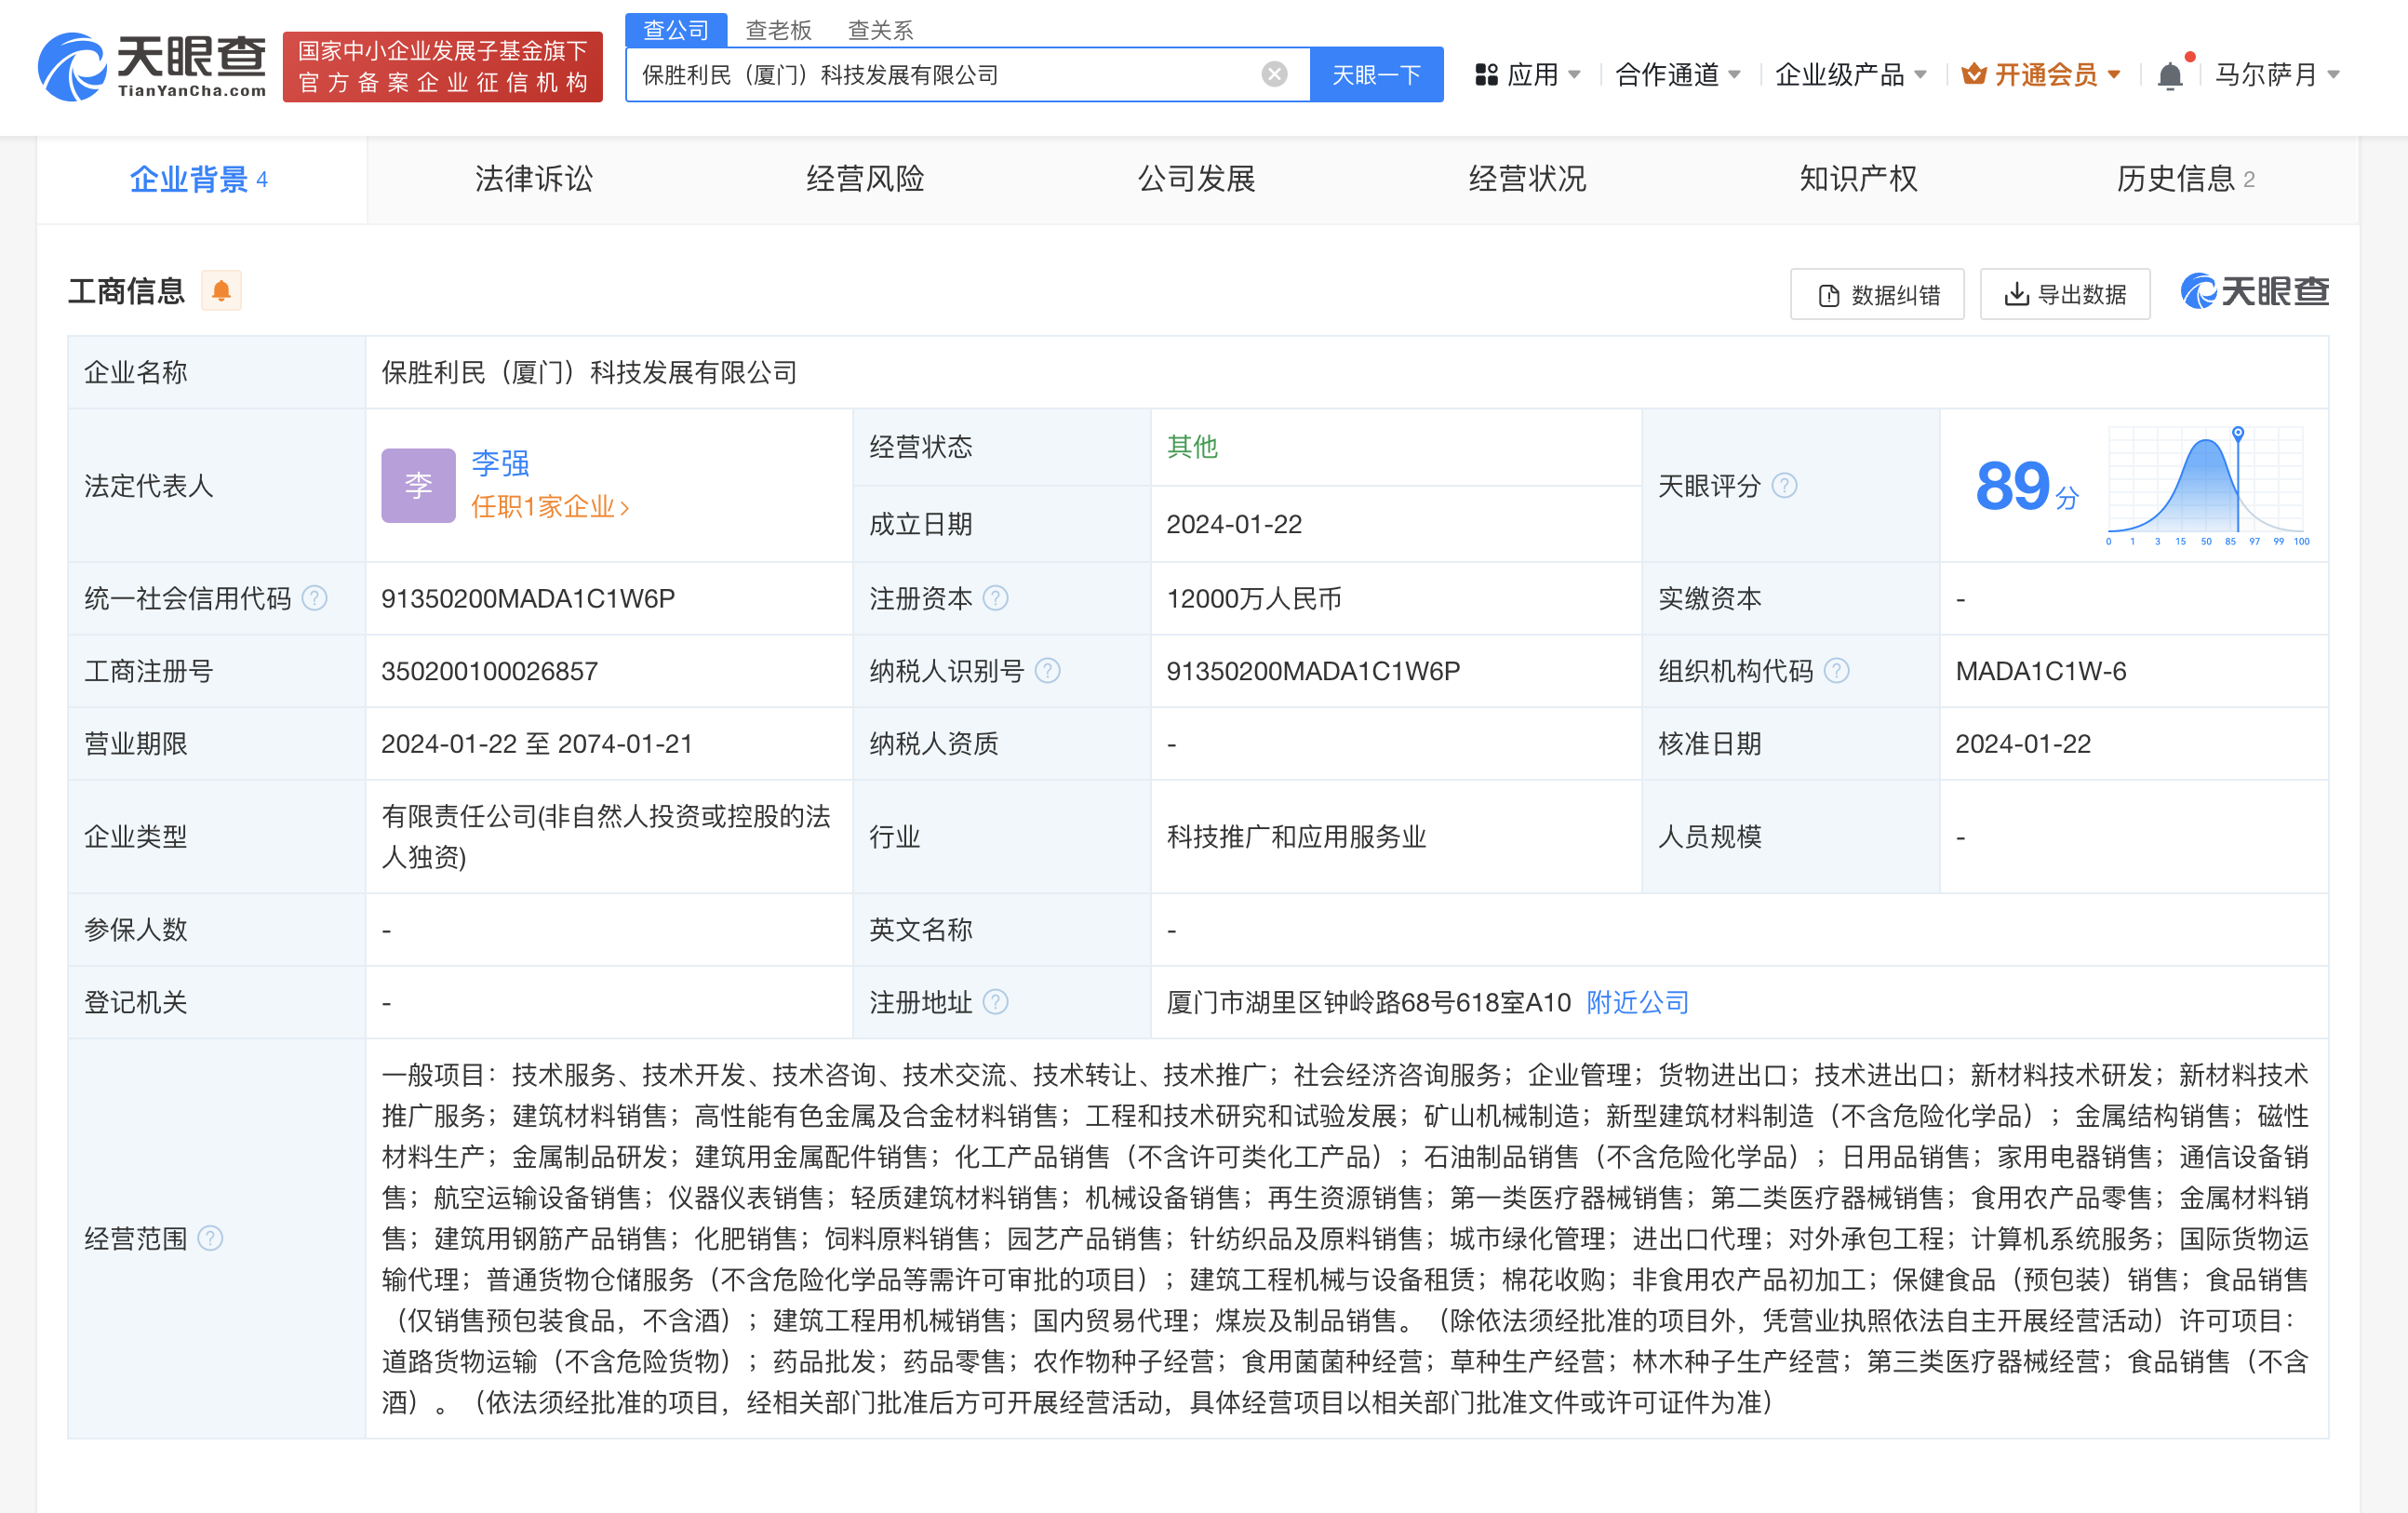Screen dimensions: 2408x1513
Task: Click the help icon next to 注册资本
Action: tap(996, 598)
